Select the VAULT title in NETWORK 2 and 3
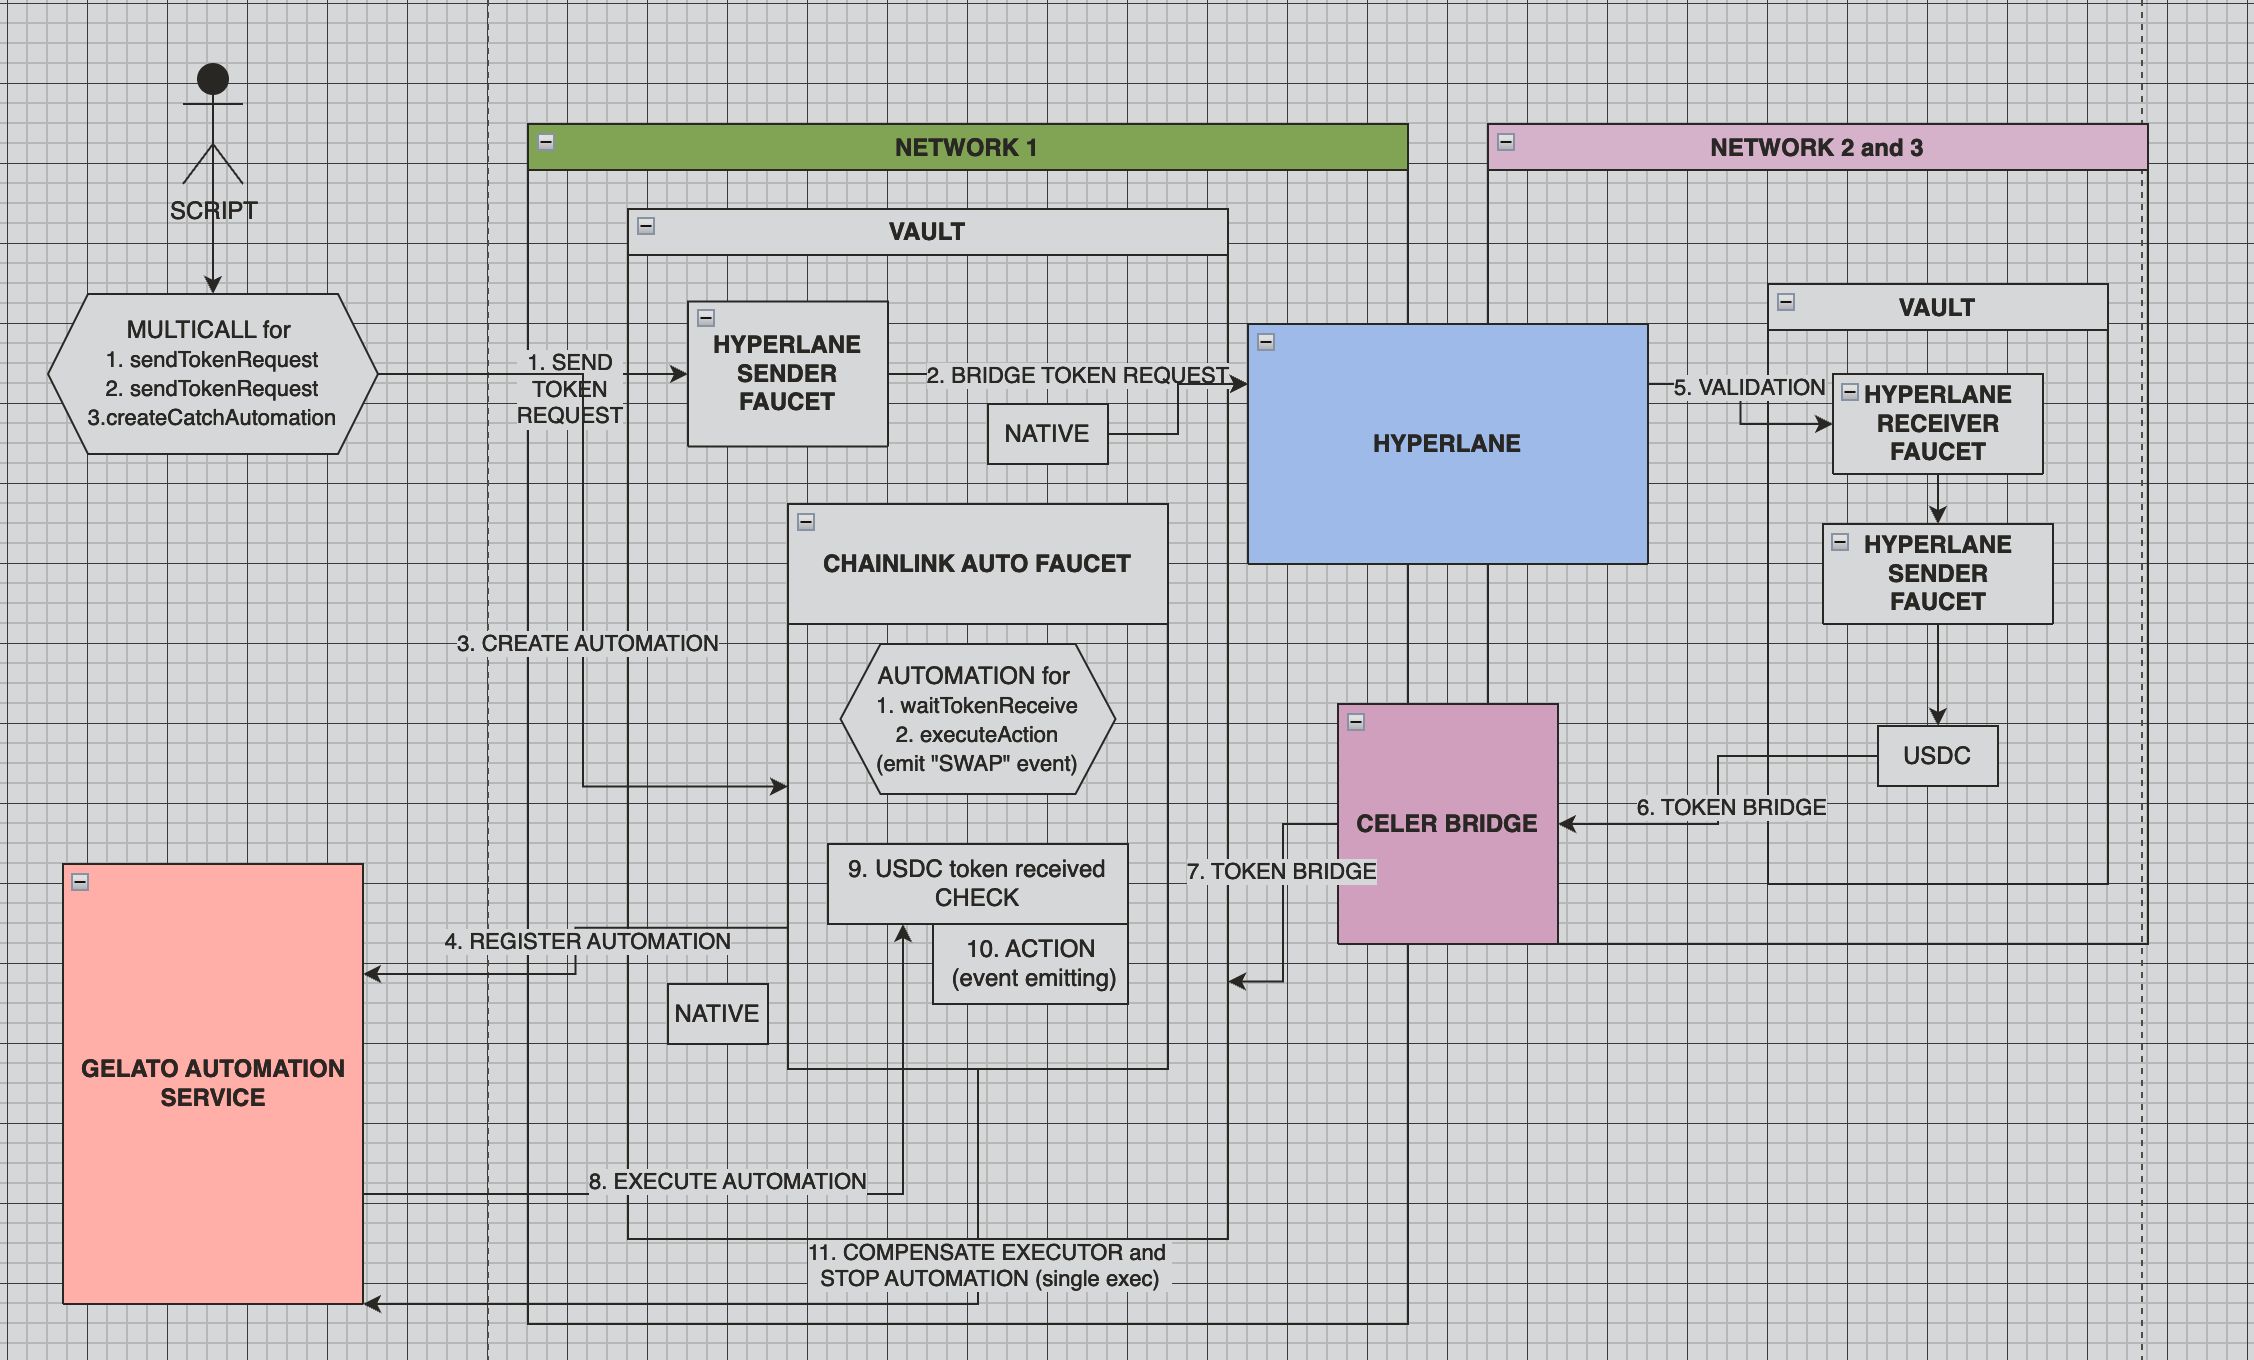Screen dimensions: 2254x1360 [1937, 308]
